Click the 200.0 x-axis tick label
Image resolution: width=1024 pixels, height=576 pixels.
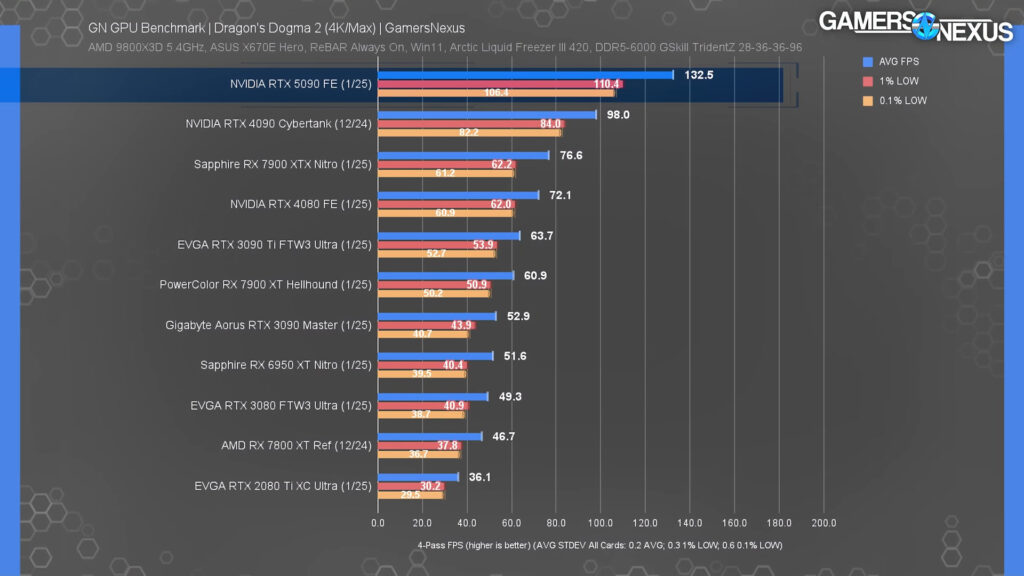[x=824, y=523]
